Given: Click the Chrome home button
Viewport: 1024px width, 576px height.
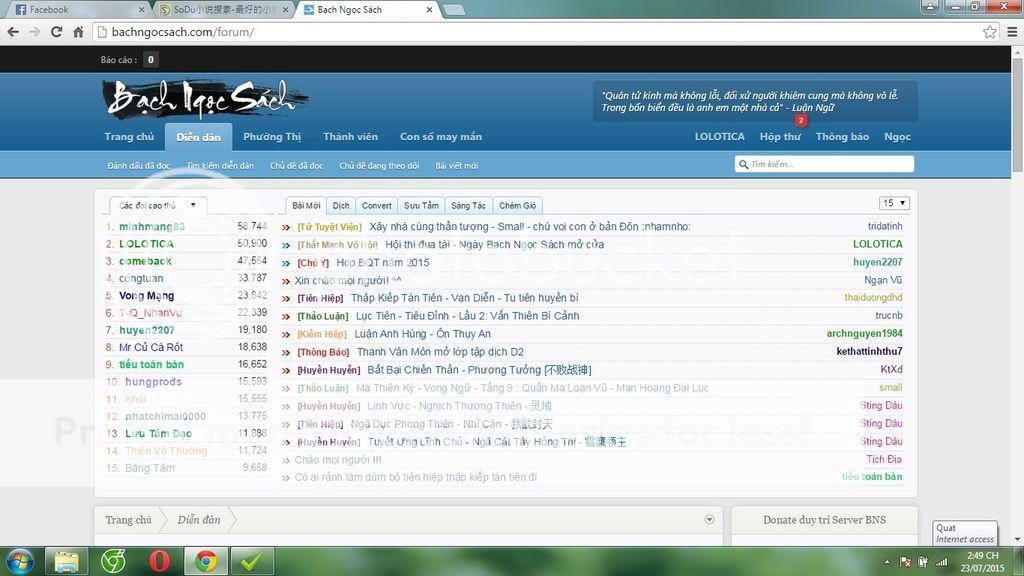Looking at the screenshot, I should tap(78, 32).
